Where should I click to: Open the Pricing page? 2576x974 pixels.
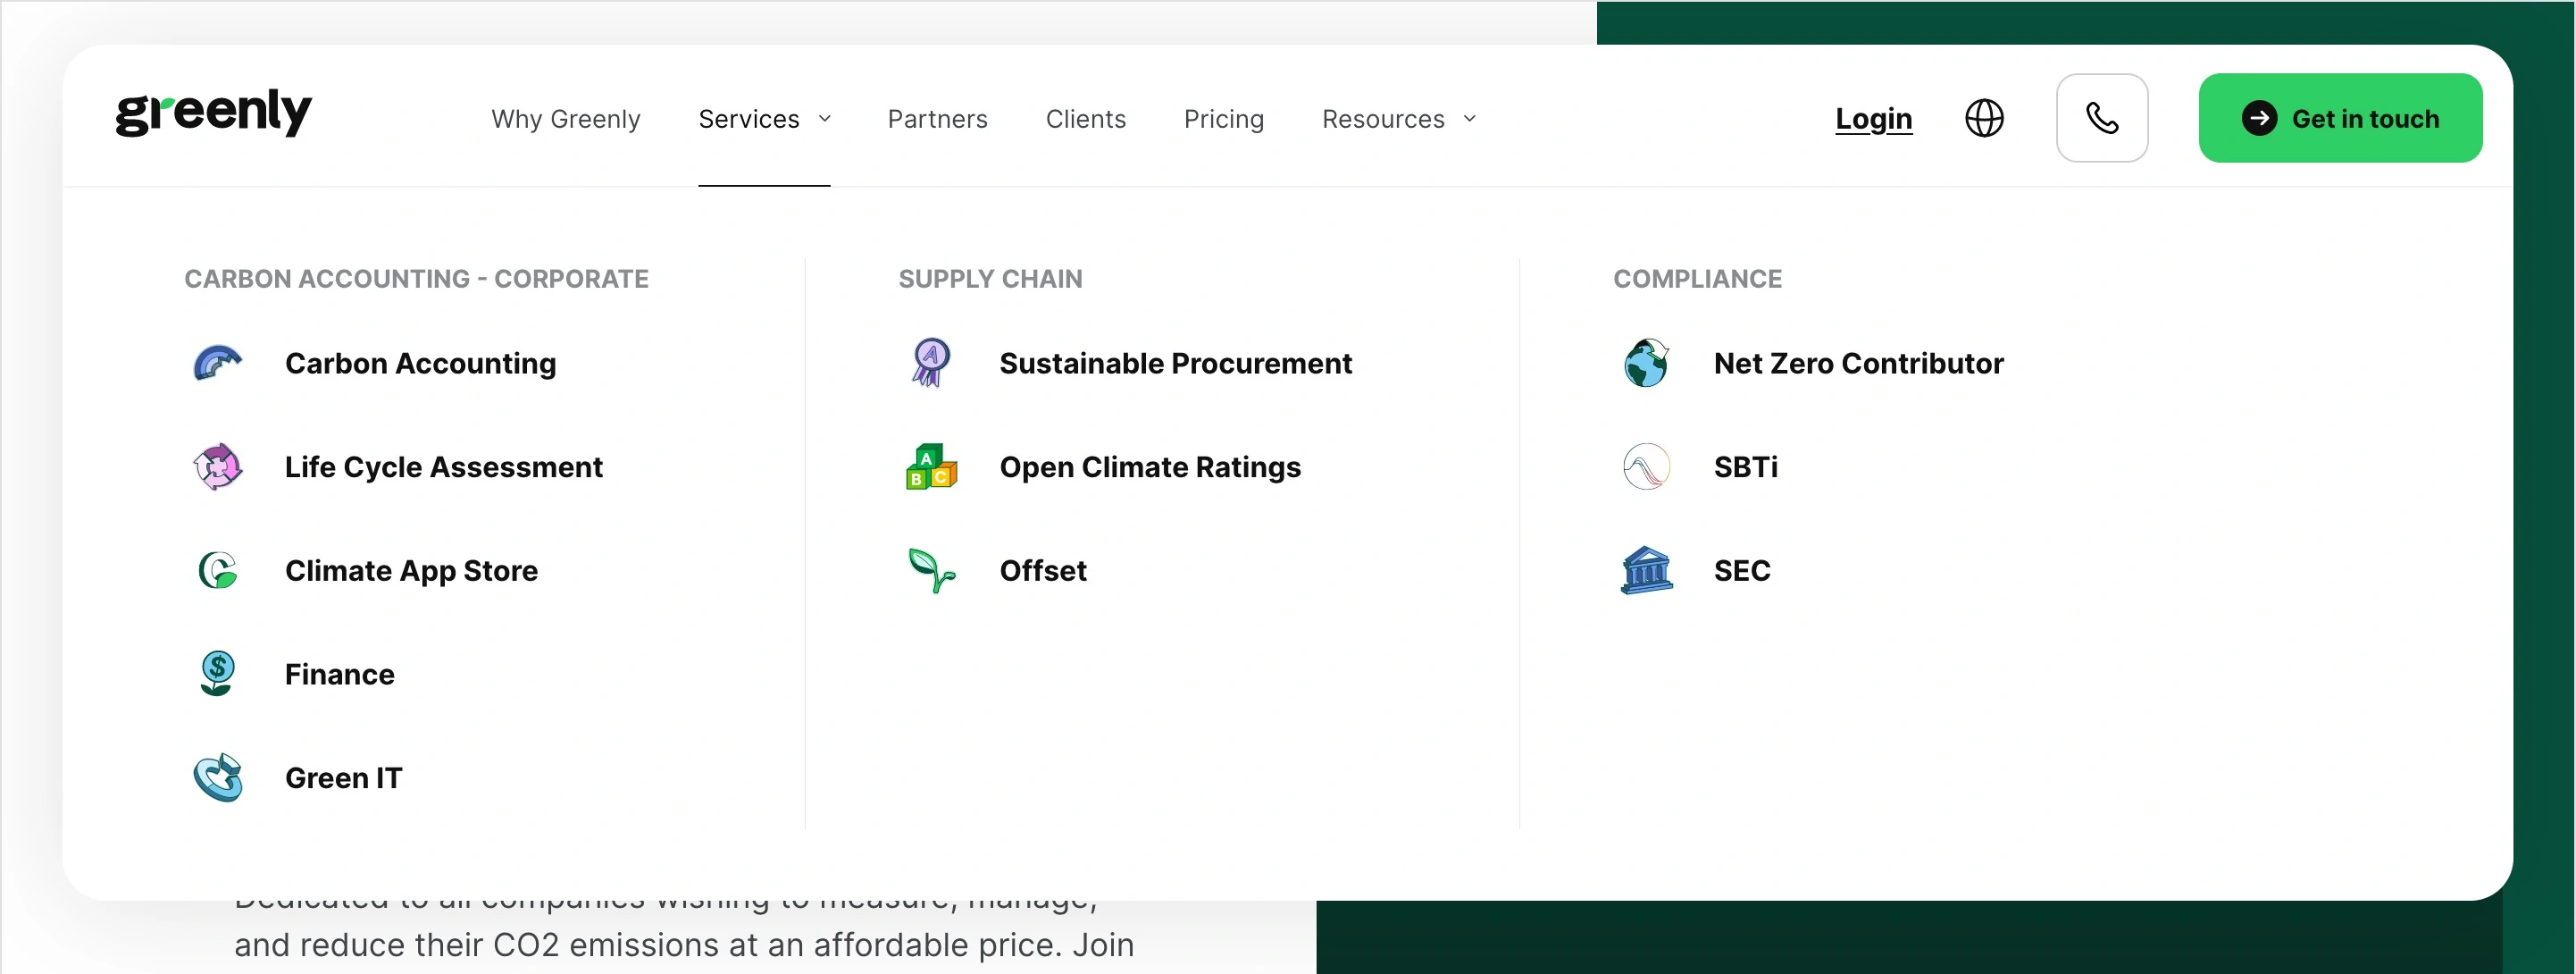1223,119
